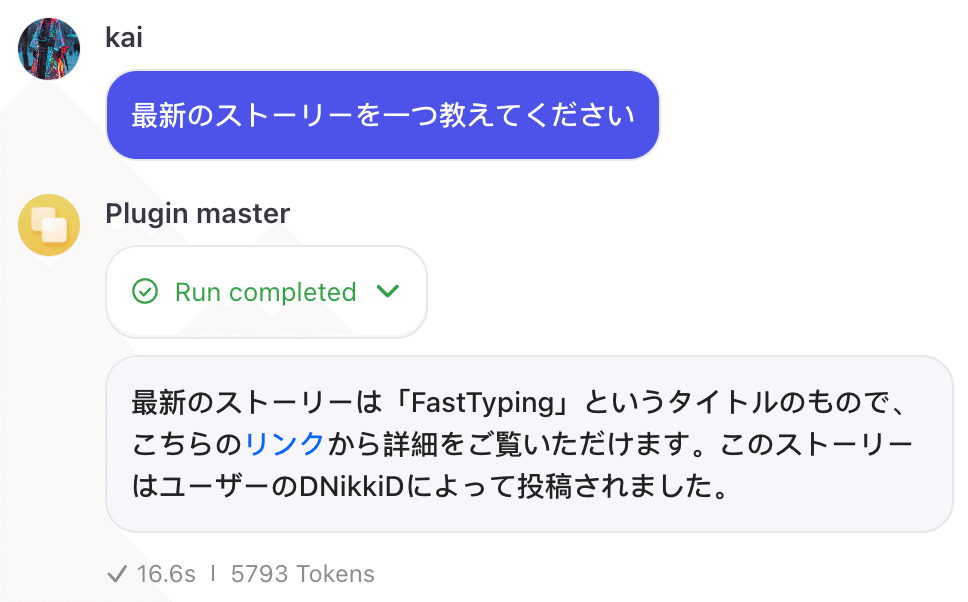The width and height of the screenshot is (968, 602).
Task: Click kai's user avatar picture
Action: click(49, 48)
